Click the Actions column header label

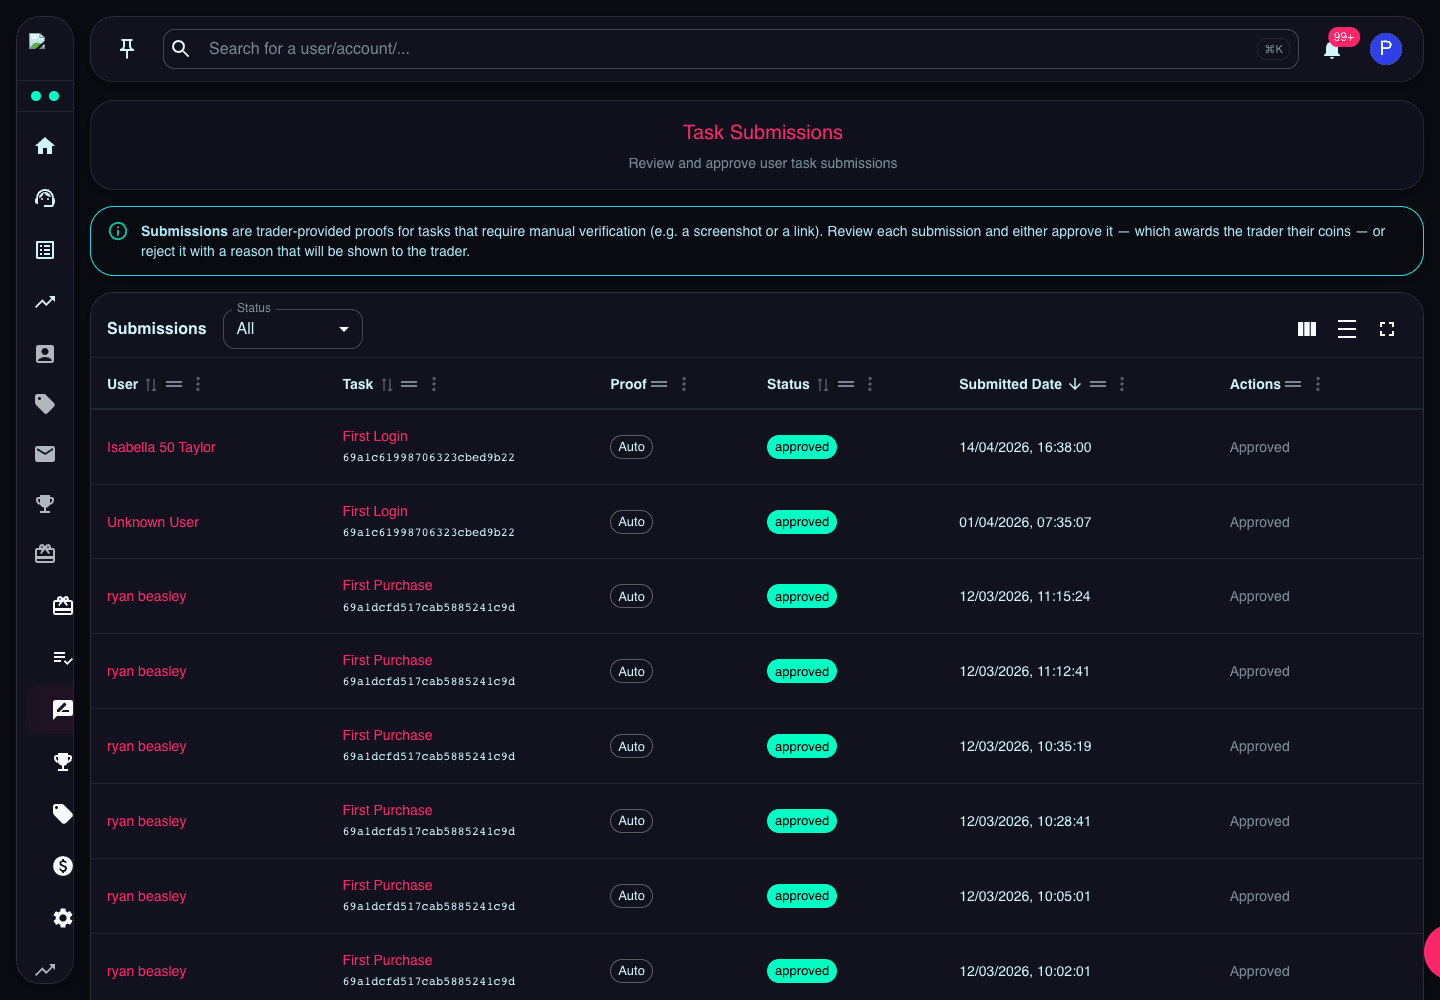pos(1255,384)
